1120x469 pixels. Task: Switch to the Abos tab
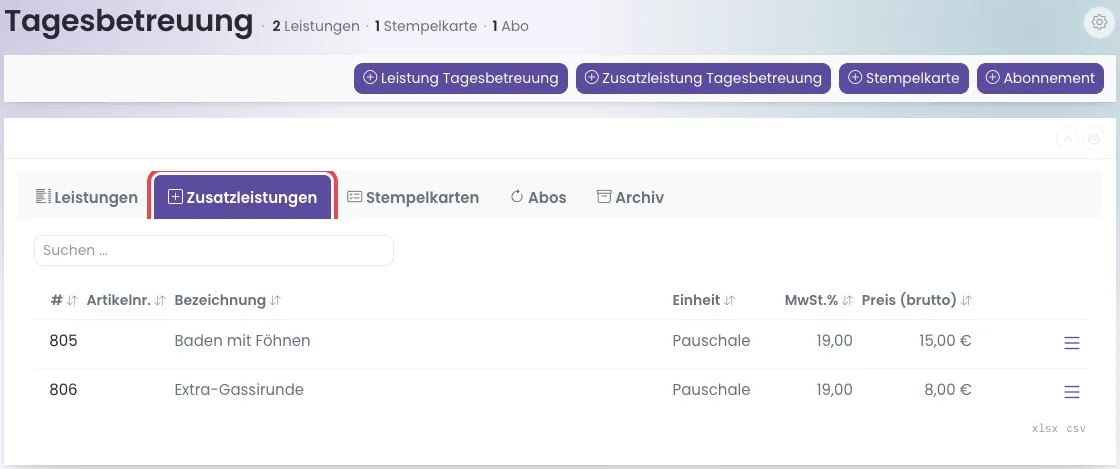tap(539, 197)
